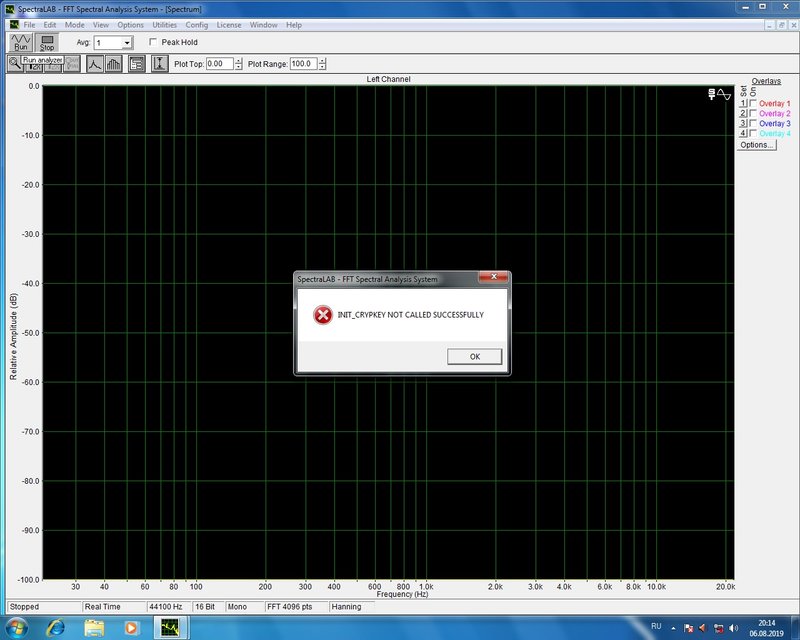
Task: Turn on Overlay 2 checkbox
Action: [753, 113]
